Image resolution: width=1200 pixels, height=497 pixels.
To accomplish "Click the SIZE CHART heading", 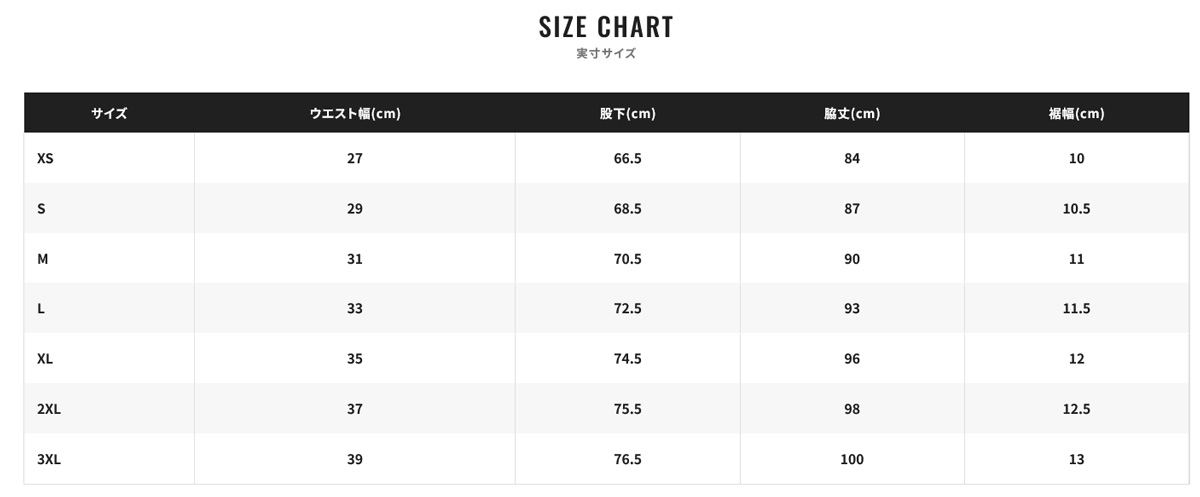I will coord(606,26).
